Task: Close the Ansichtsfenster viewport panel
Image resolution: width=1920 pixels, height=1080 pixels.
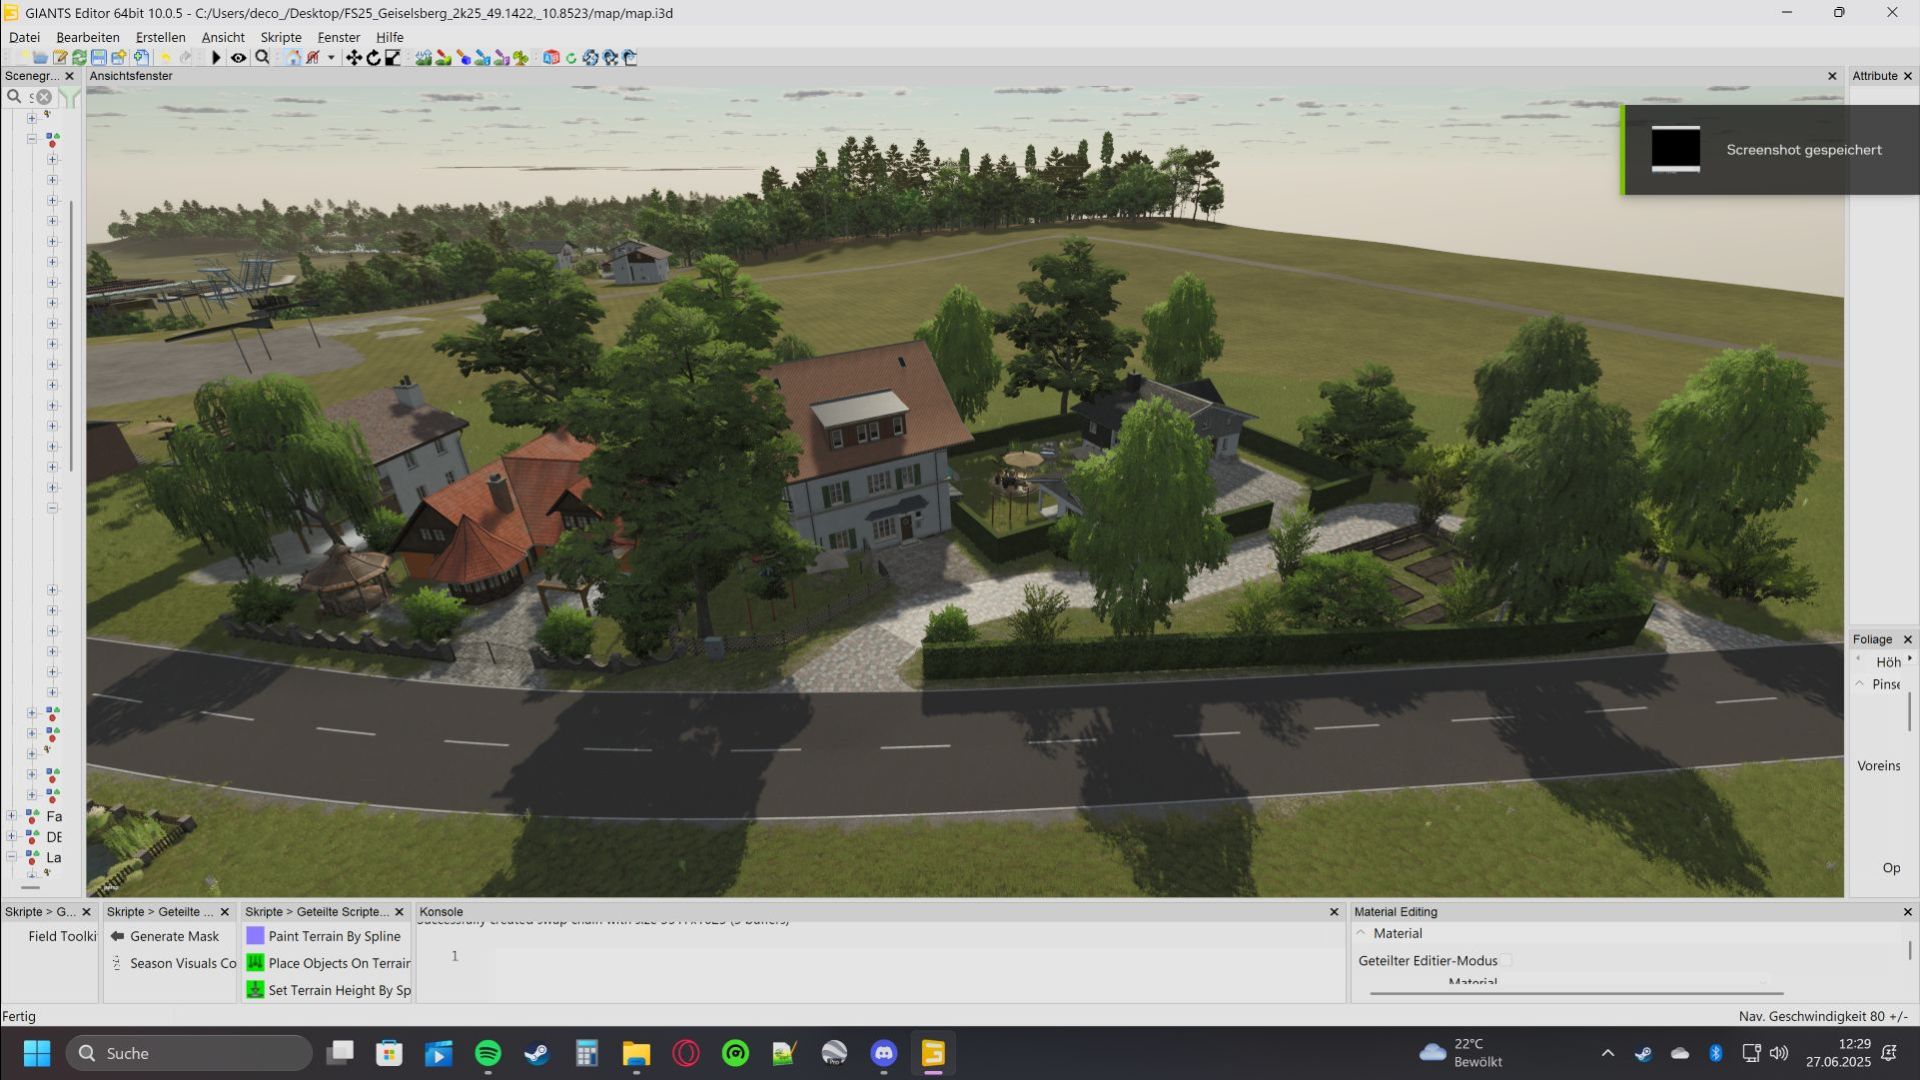Action: point(1832,76)
